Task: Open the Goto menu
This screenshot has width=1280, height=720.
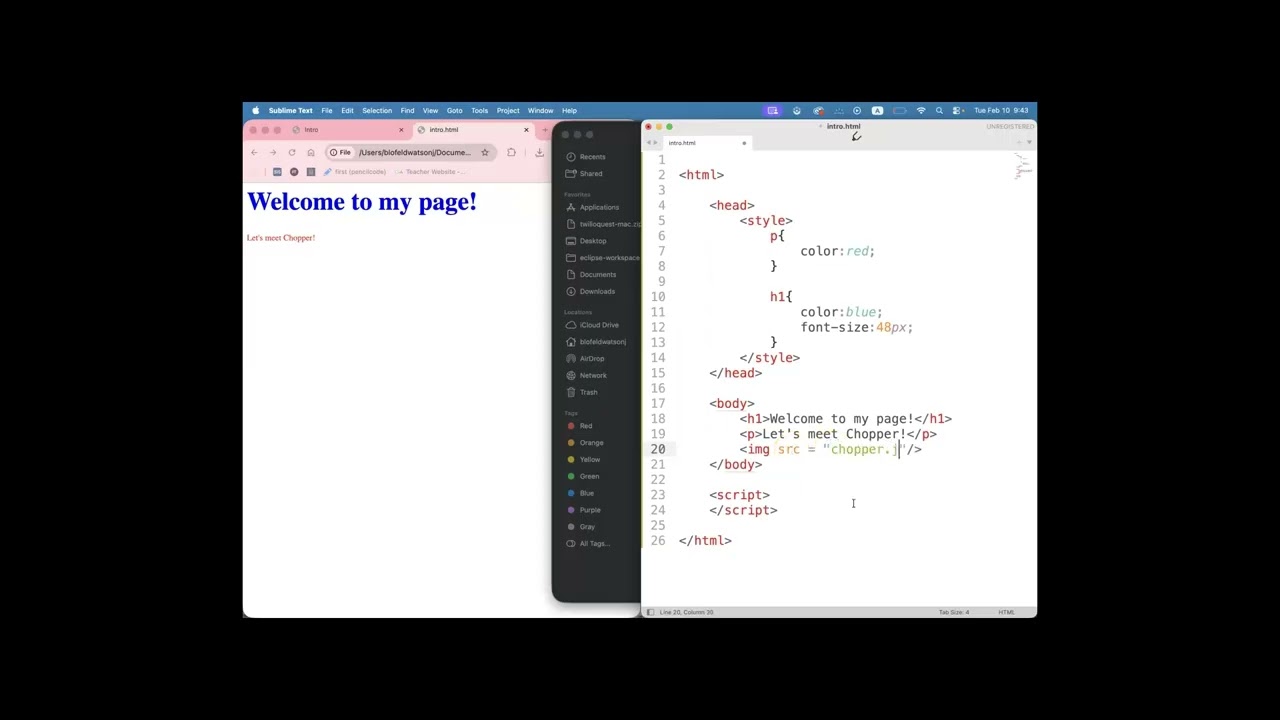Action: pos(455,111)
